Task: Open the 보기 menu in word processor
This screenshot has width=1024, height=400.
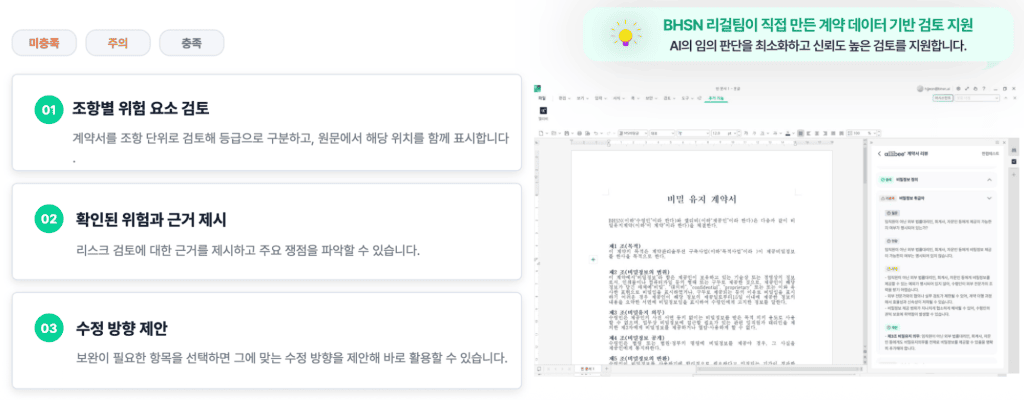Action: pyautogui.click(x=581, y=98)
